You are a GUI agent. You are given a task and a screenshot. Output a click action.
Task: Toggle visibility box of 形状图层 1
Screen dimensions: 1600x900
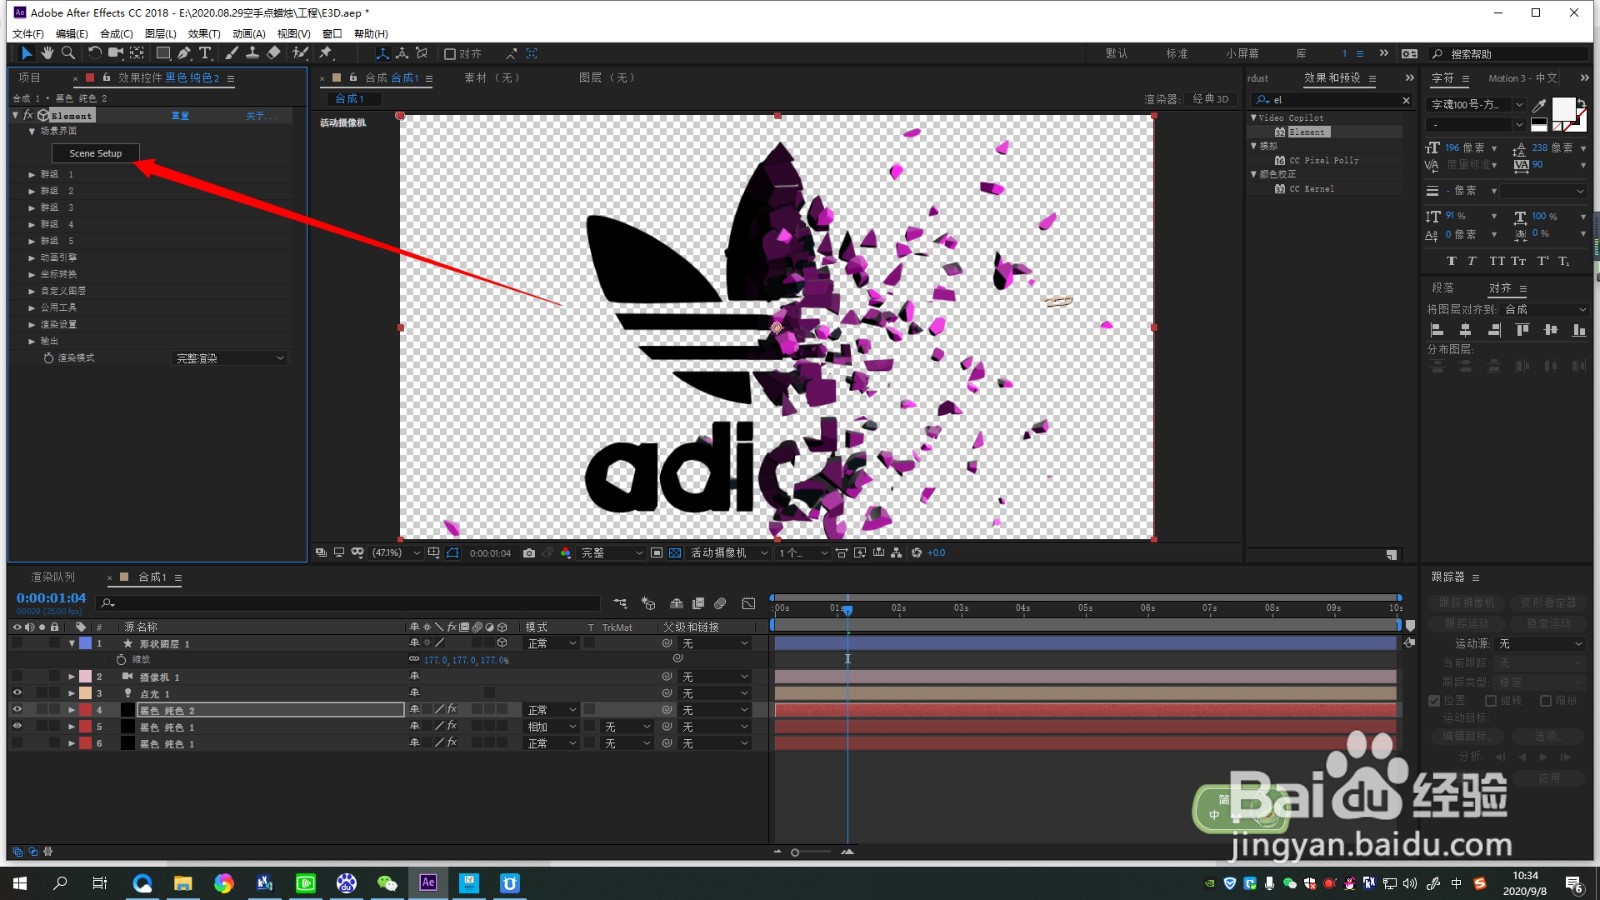point(17,643)
